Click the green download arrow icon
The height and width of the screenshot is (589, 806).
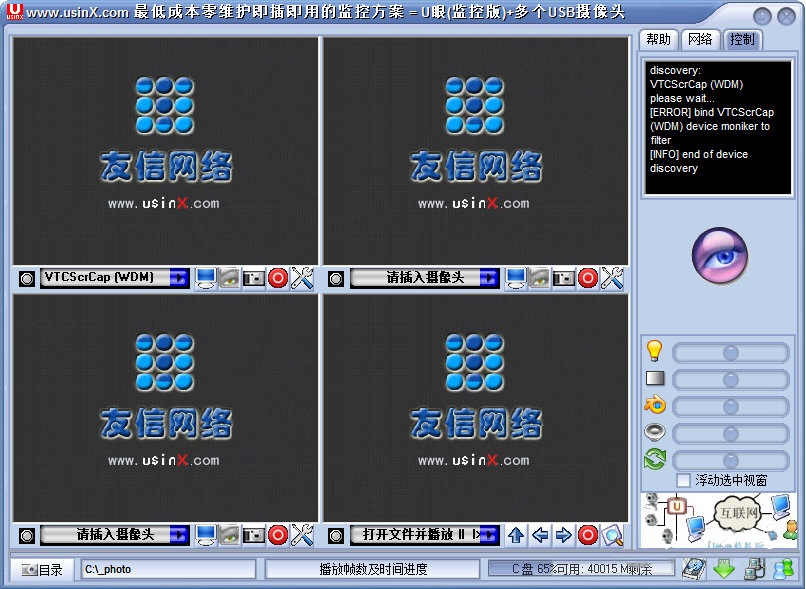(x=724, y=569)
